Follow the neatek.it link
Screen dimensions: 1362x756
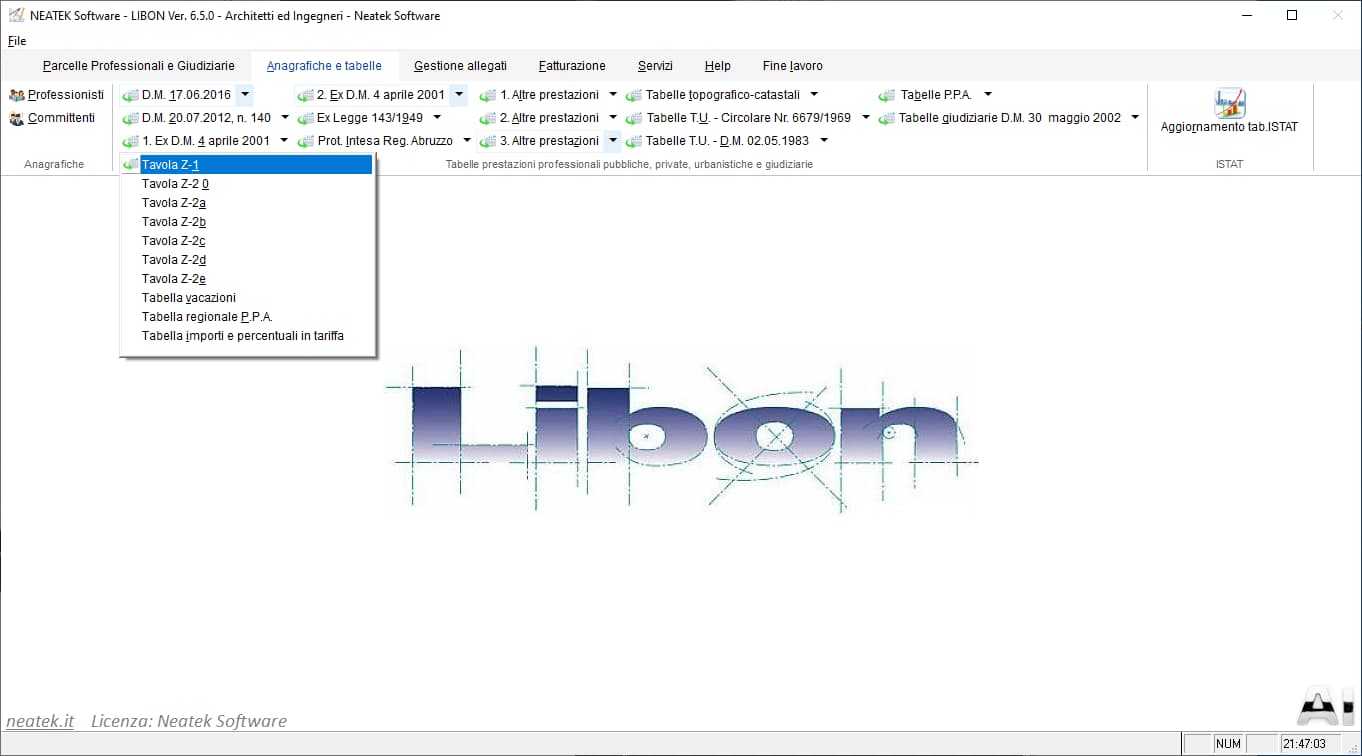click(x=40, y=721)
